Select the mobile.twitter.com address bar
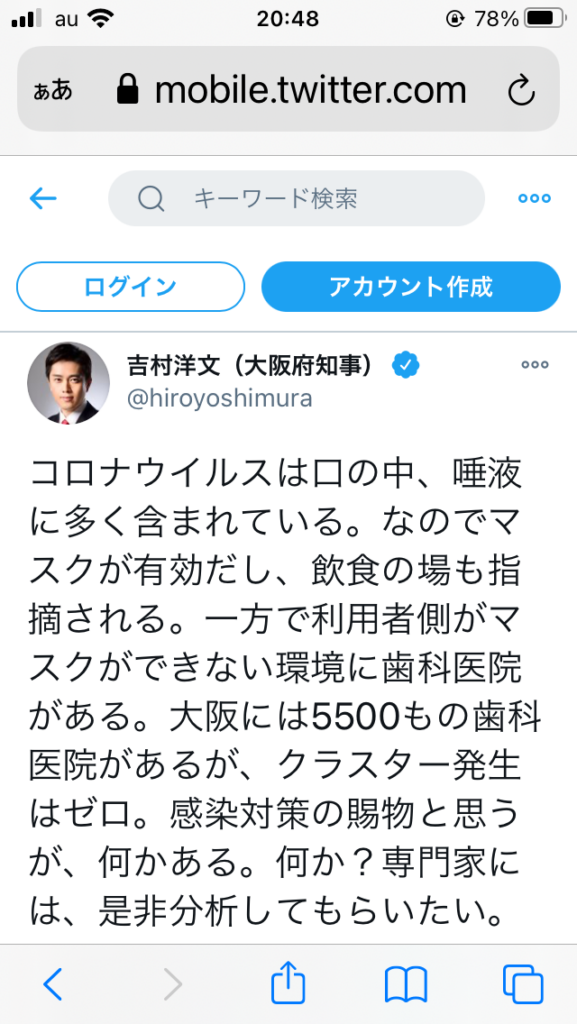 288,89
